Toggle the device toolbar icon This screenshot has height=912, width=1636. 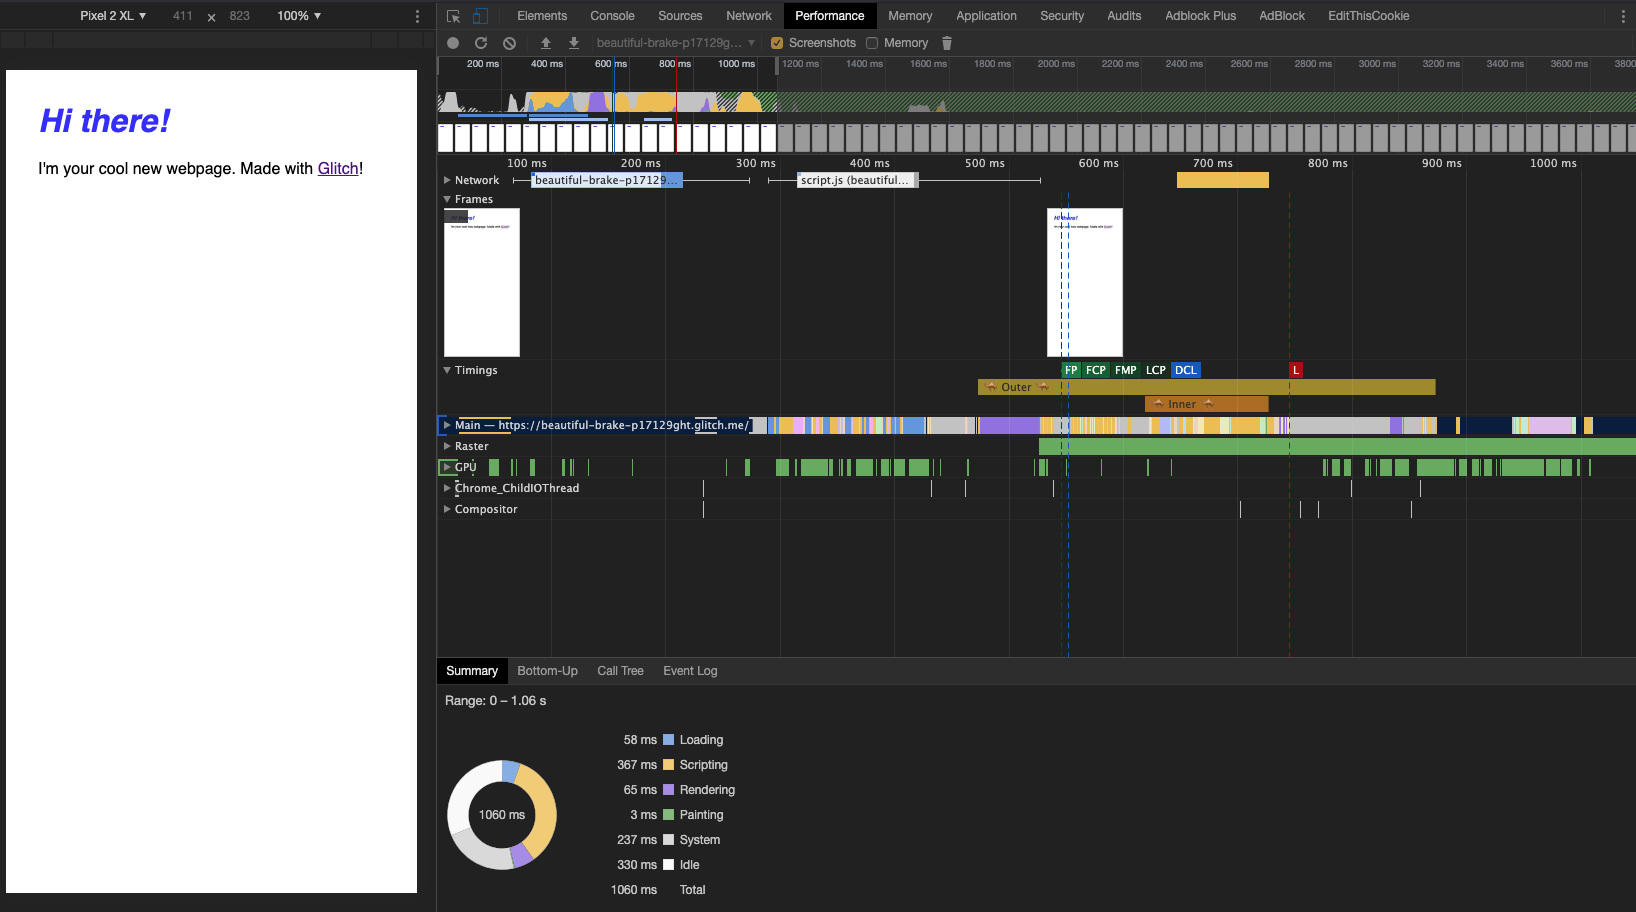tap(480, 16)
